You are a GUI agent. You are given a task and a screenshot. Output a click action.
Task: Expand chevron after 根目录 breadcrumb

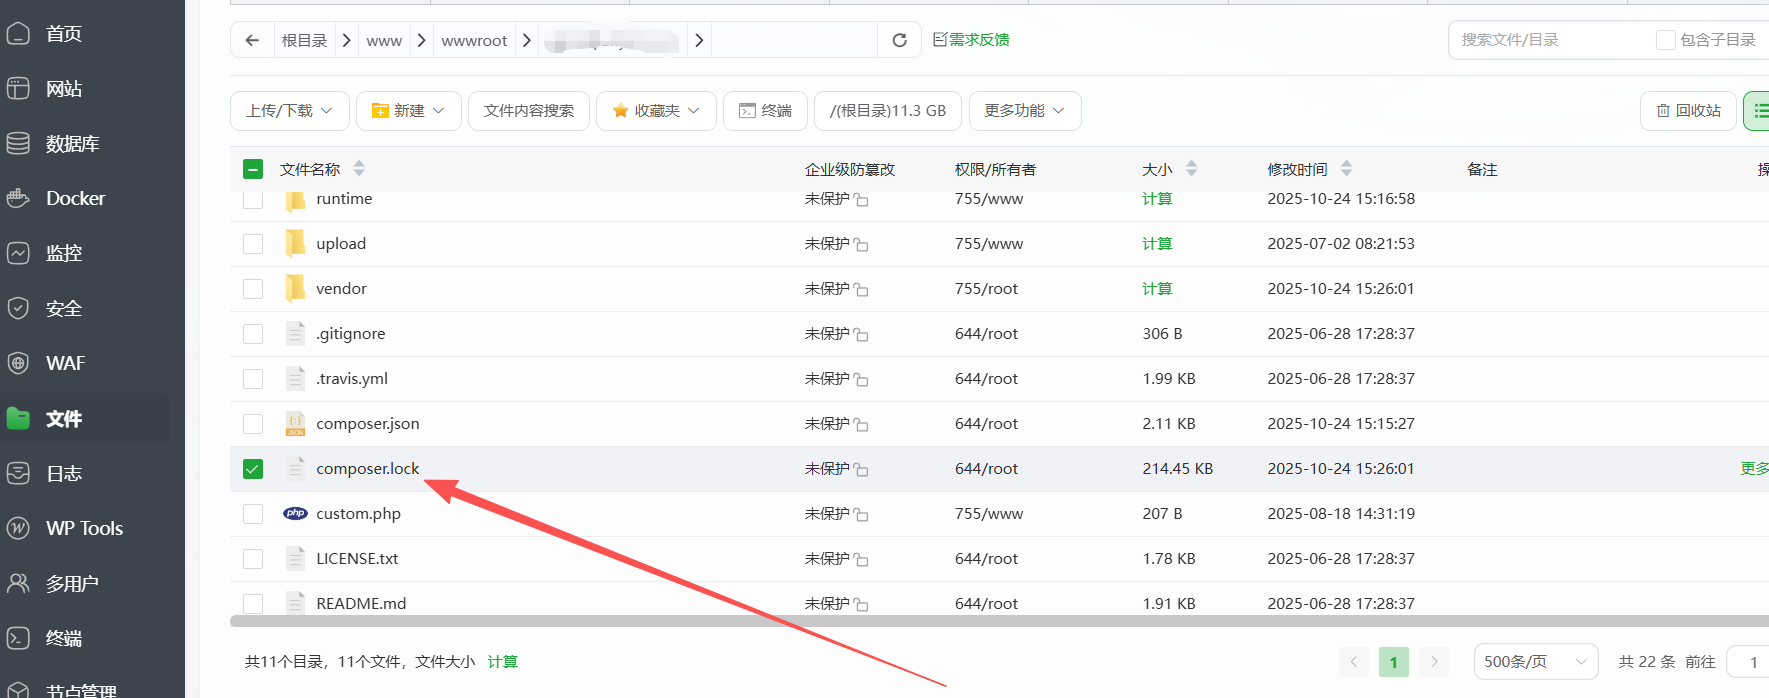pyautogui.click(x=346, y=40)
